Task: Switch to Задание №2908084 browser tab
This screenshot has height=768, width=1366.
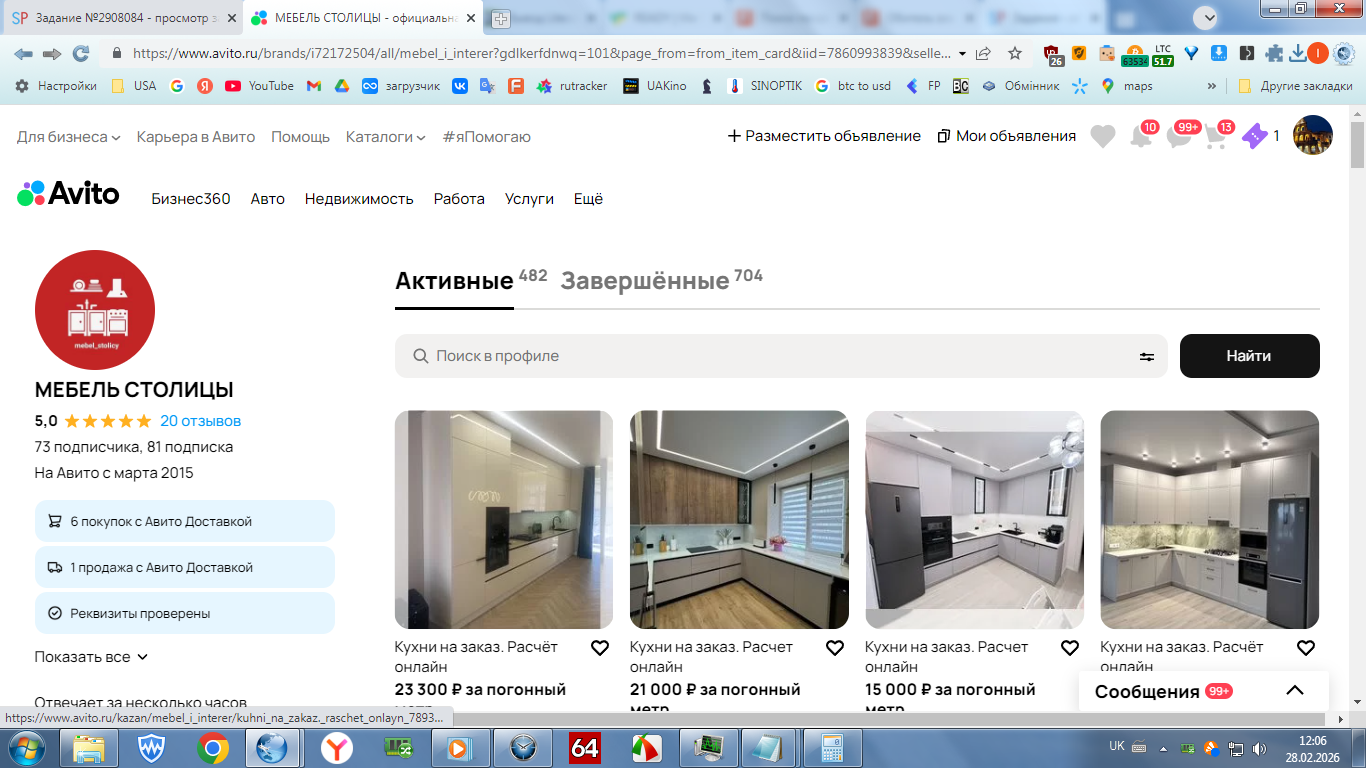Action: [124, 18]
